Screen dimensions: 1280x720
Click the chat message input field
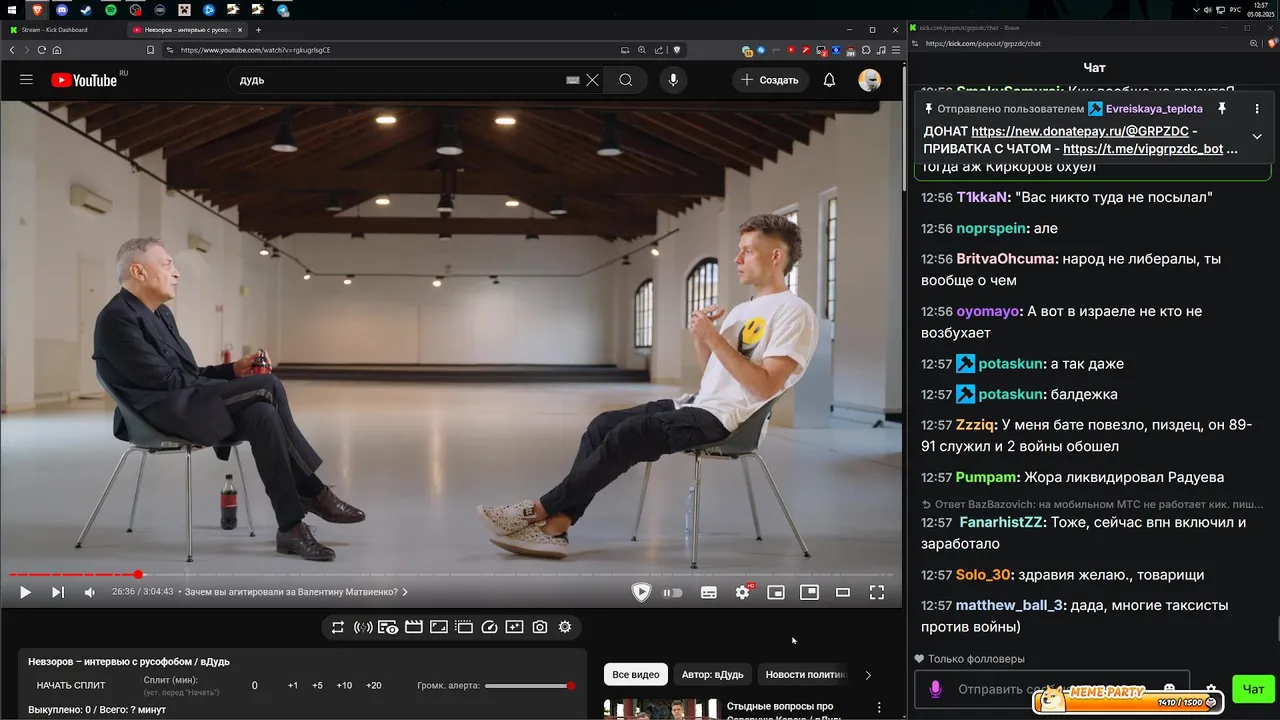click(1052, 689)
